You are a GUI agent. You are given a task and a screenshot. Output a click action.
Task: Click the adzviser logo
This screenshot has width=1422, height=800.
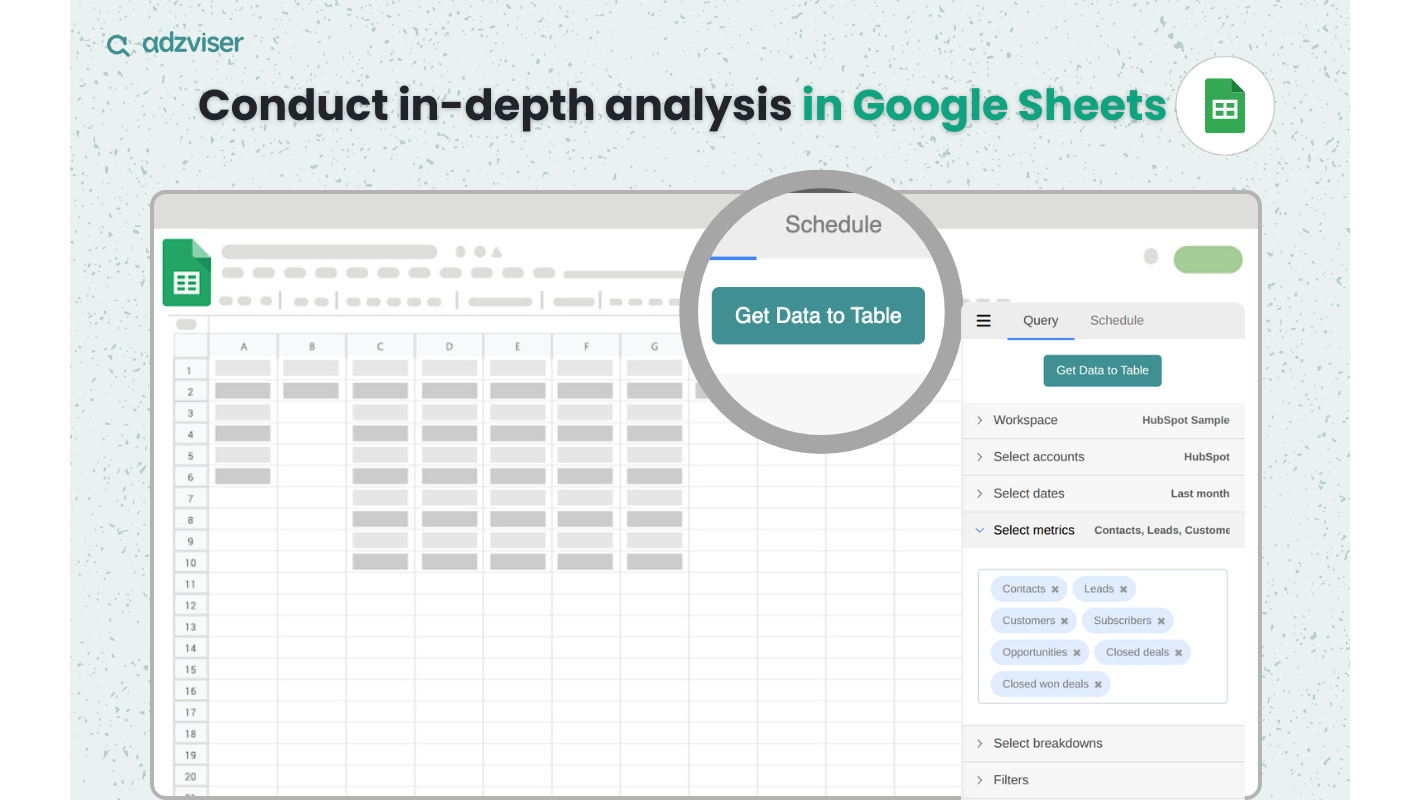175,44
